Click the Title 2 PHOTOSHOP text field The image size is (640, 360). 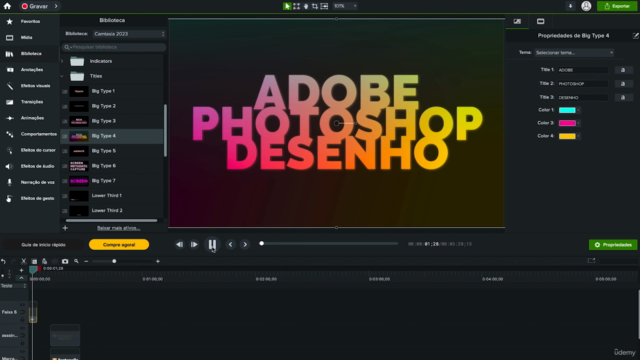tap(583, 84)
